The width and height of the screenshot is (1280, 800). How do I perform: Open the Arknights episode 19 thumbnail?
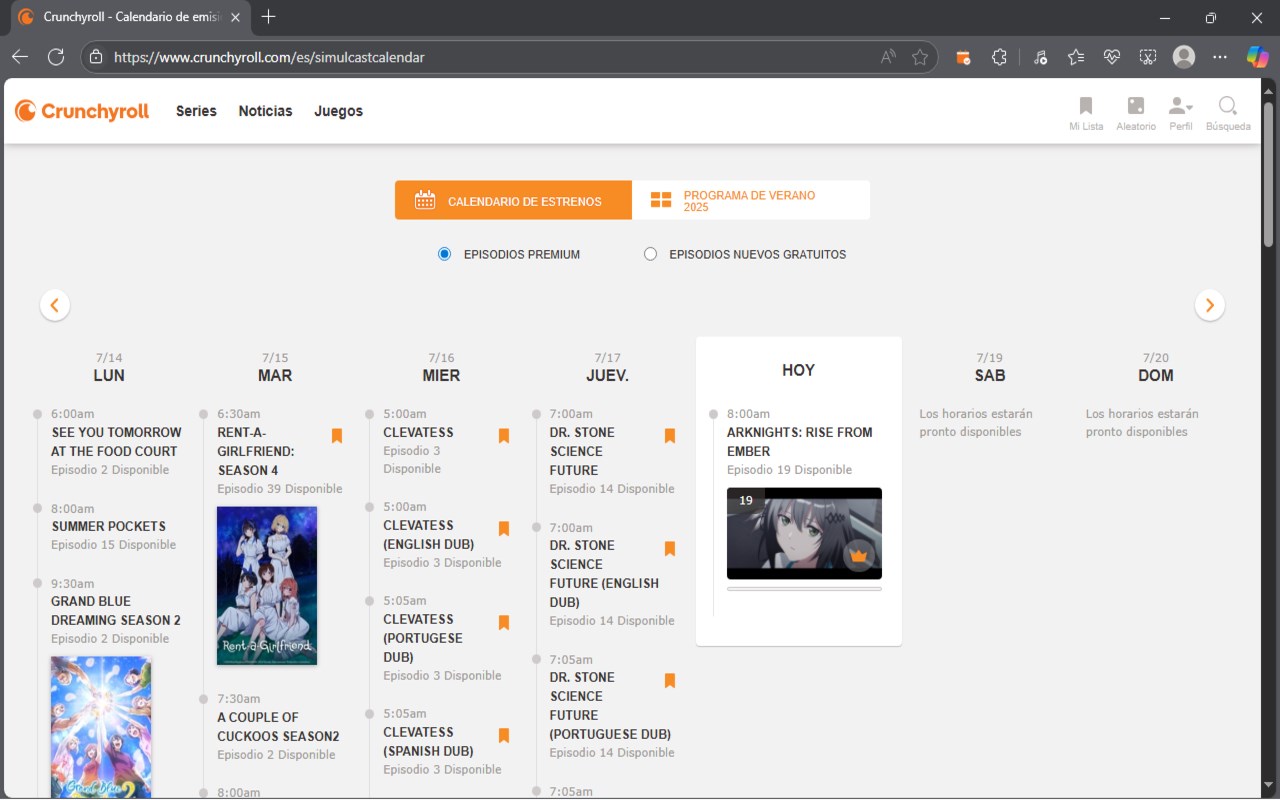(x=804, y=533)
